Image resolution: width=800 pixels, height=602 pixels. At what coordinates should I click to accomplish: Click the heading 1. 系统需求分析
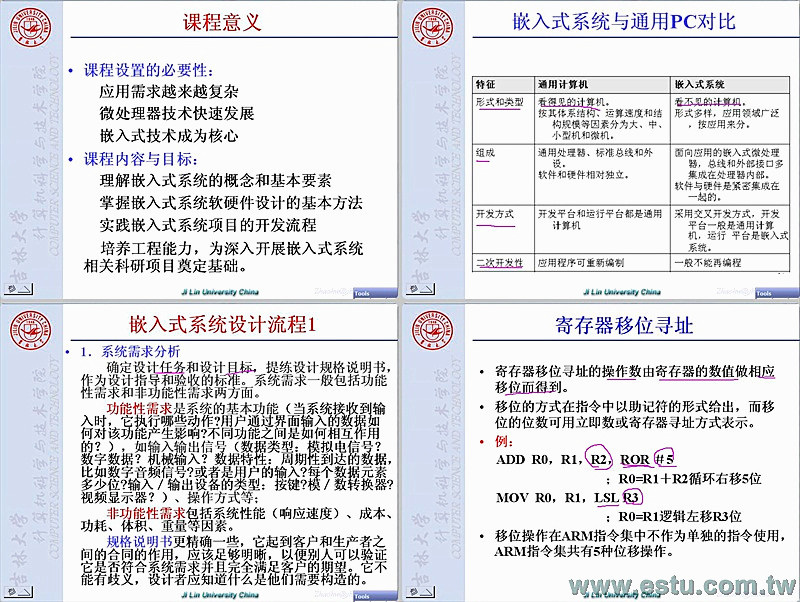tap(131, 351)
